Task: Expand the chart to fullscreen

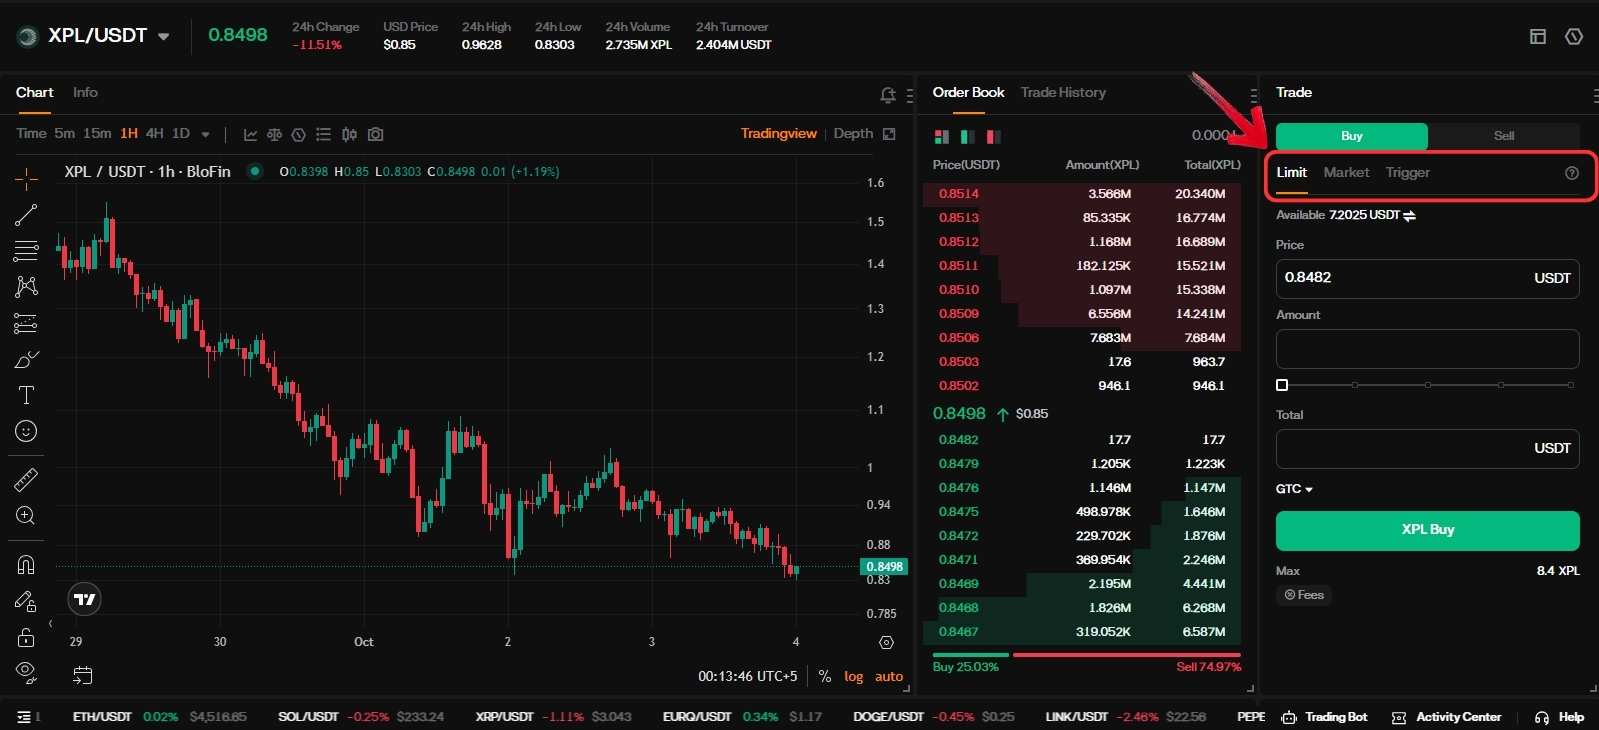Action: [889, 134]
